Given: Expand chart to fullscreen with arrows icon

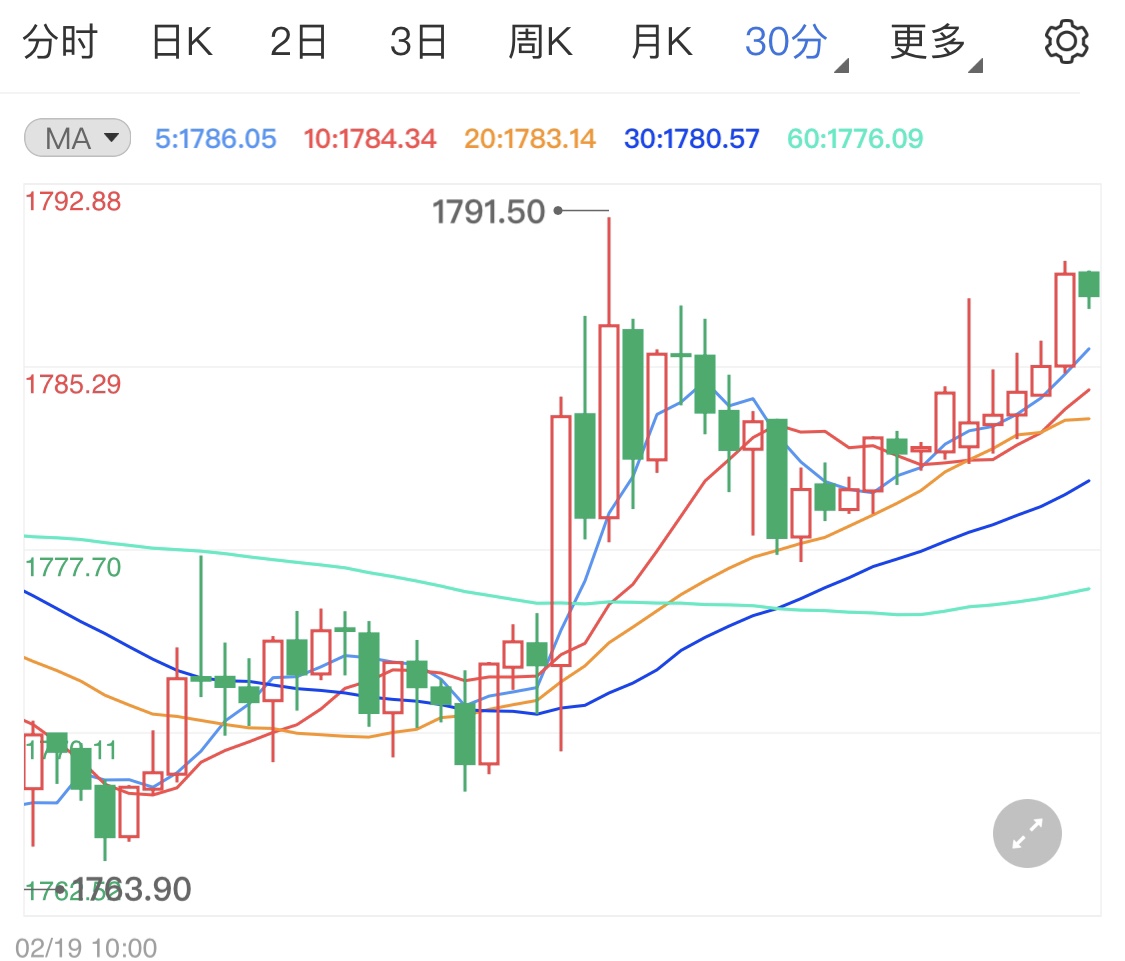Looking at the screenshot, I should click(x=1027, y=833).
